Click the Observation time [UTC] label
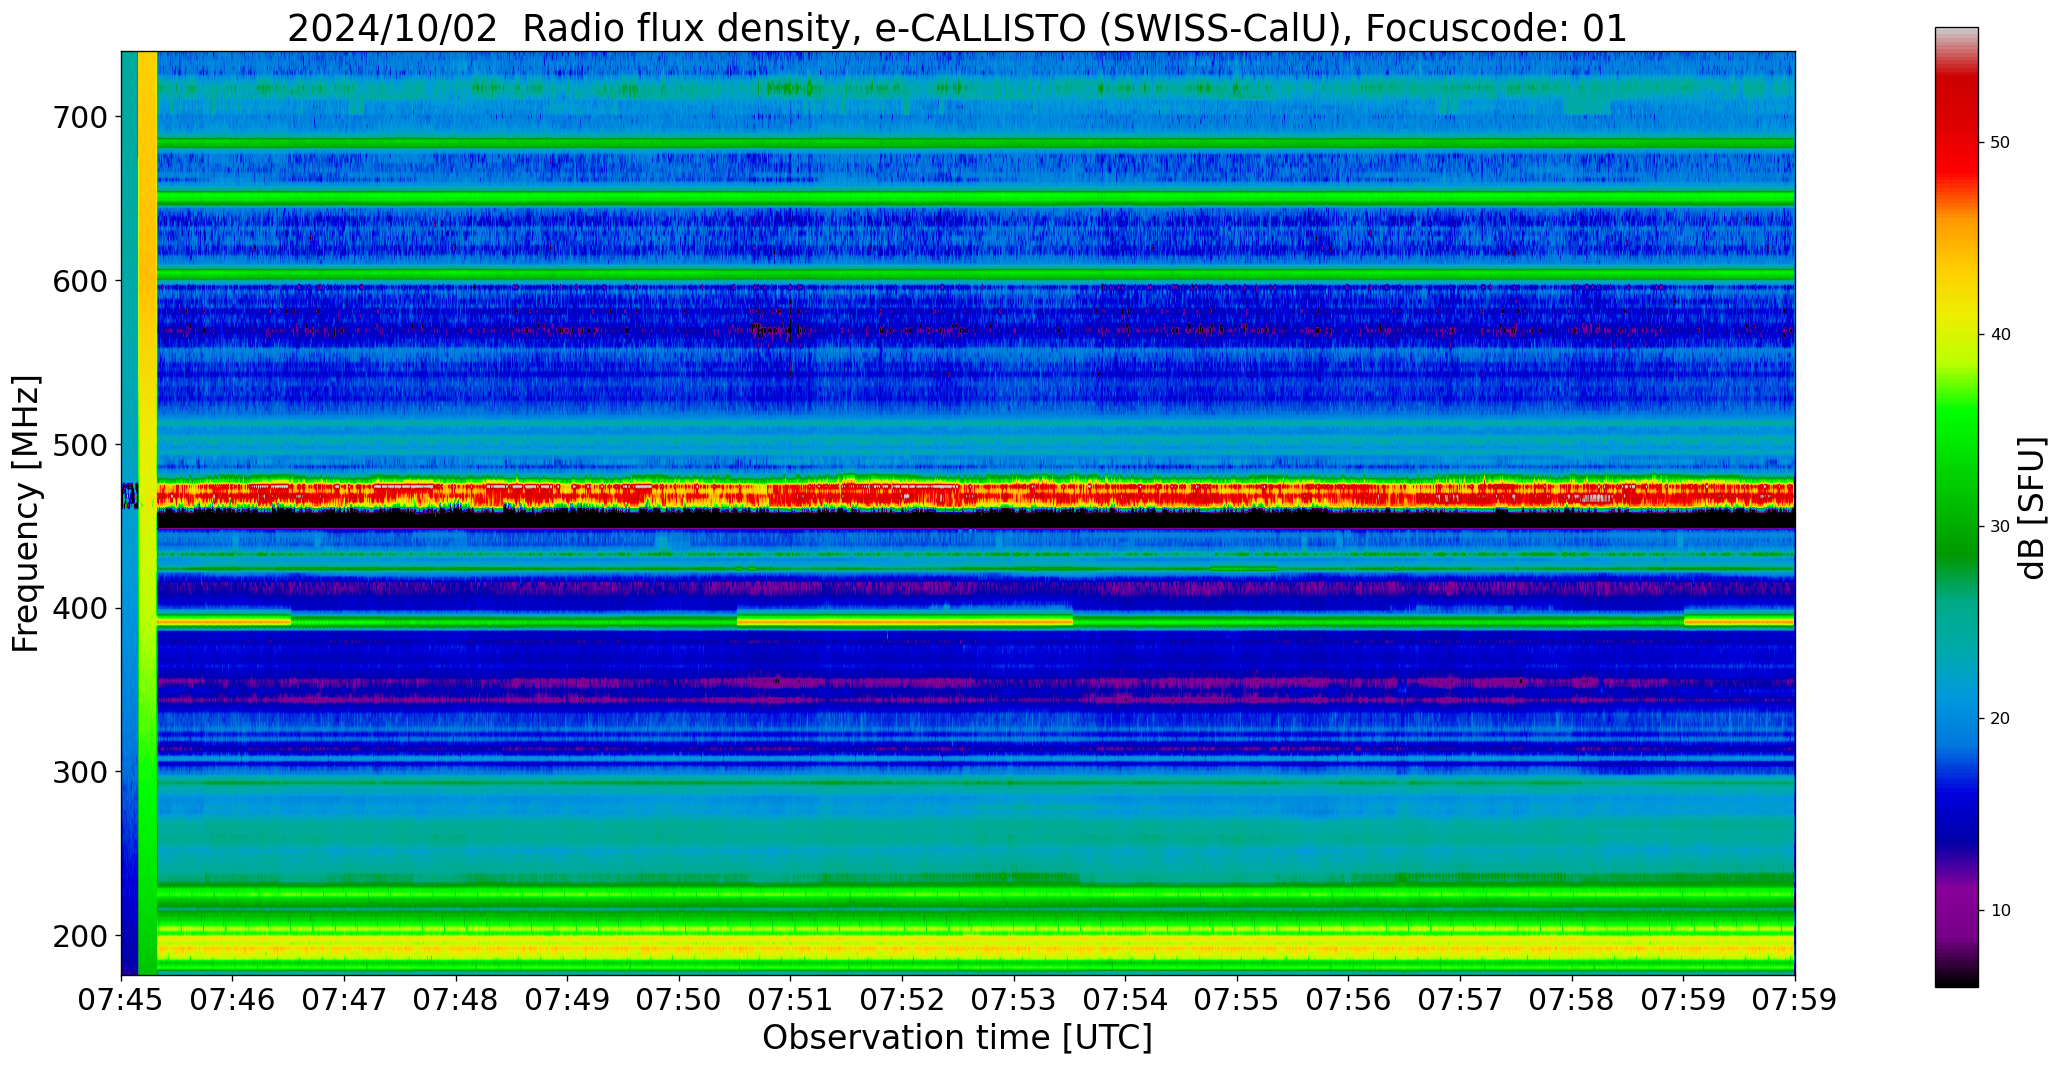The width and height of the screenshot is (2062, 1067). (x=957, y=1038)
